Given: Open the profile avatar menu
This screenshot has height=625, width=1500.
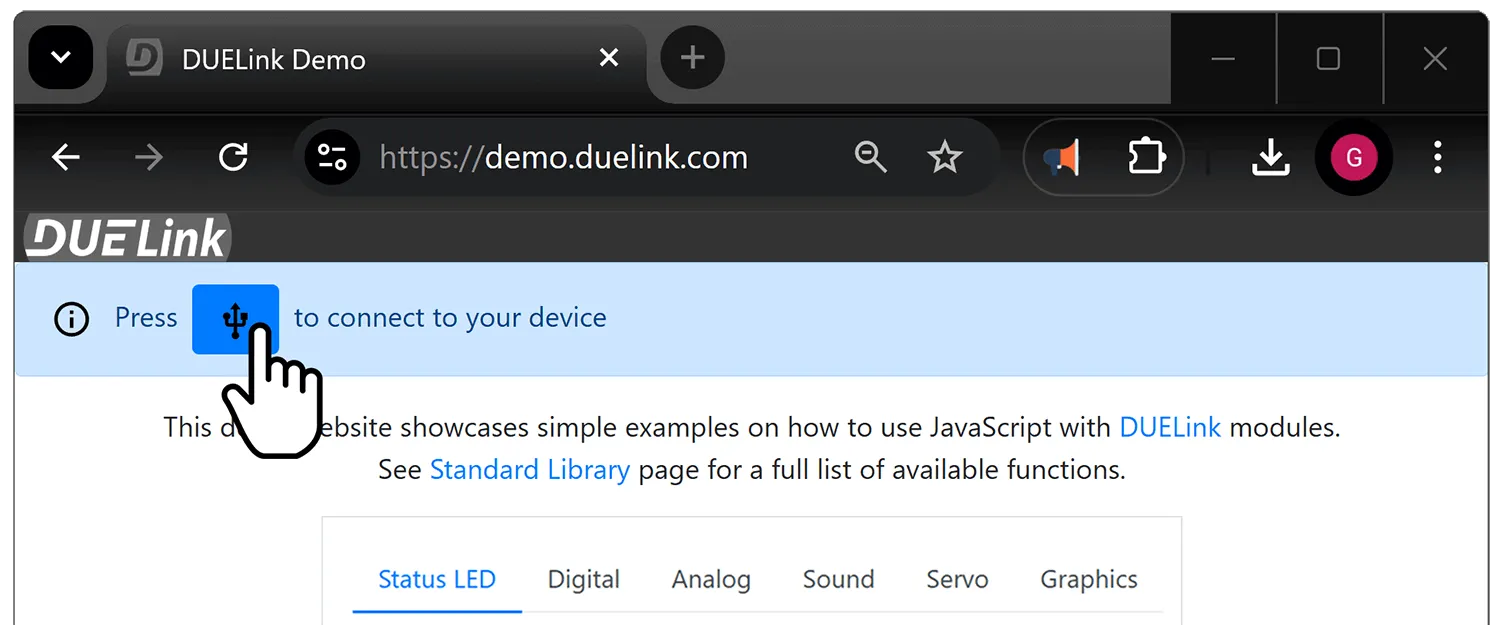Looking at the screenshot, I should [1353, 156].
